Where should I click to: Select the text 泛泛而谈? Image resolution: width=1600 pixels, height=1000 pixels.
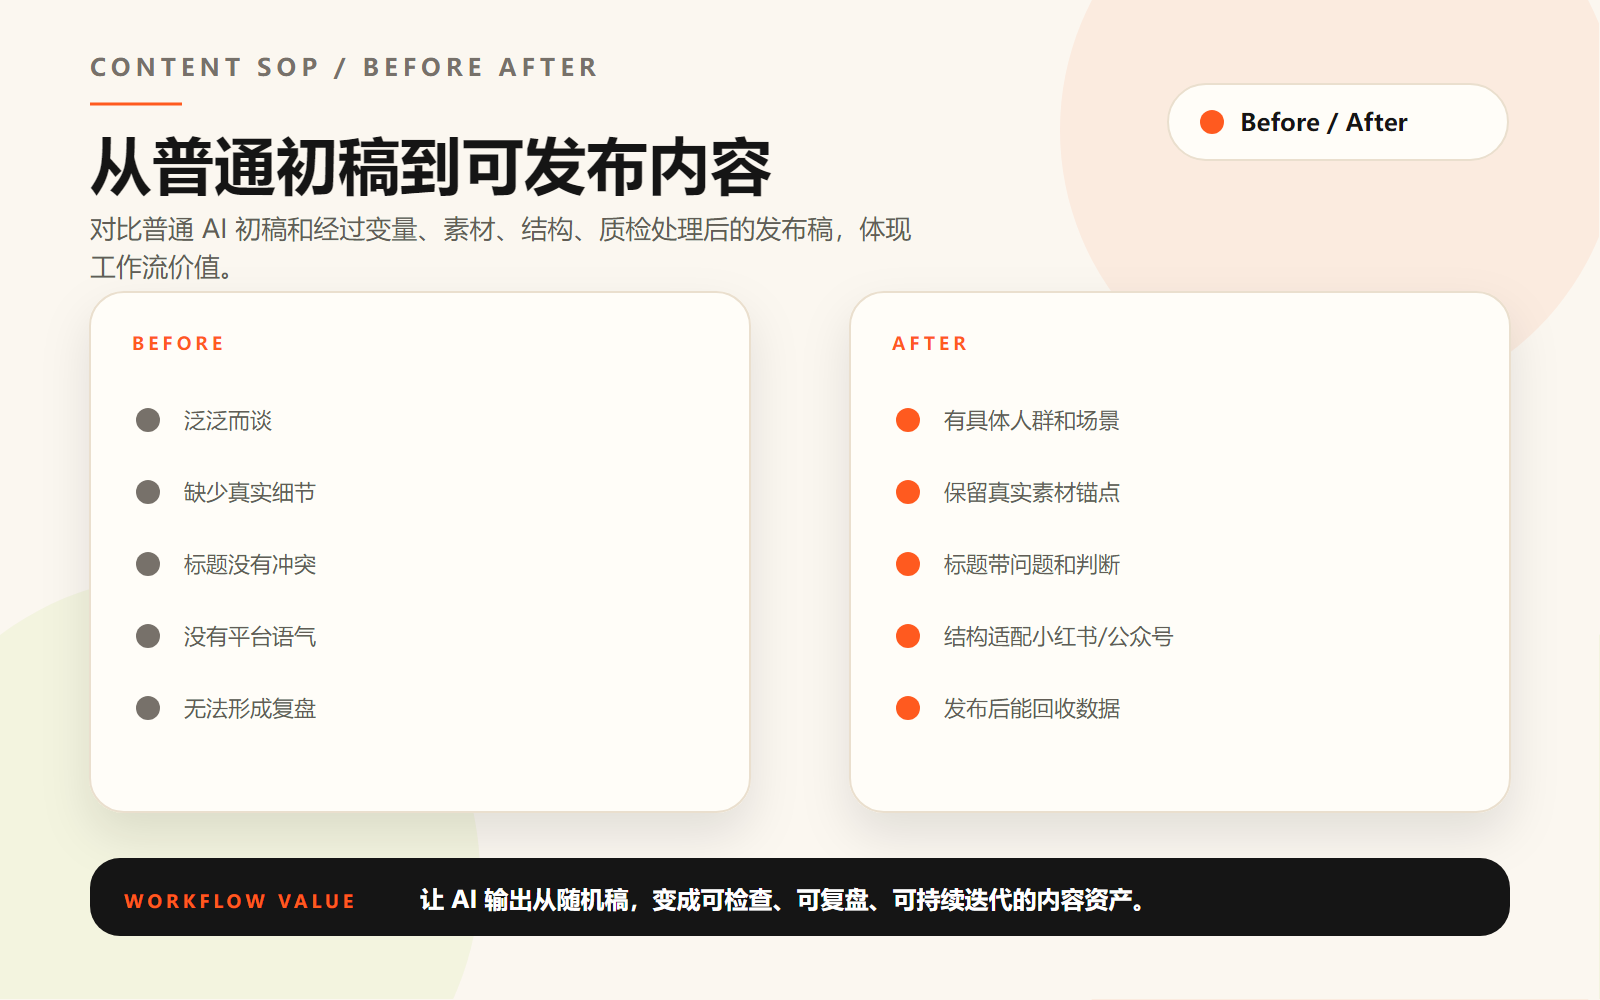[x=228, y=421]
